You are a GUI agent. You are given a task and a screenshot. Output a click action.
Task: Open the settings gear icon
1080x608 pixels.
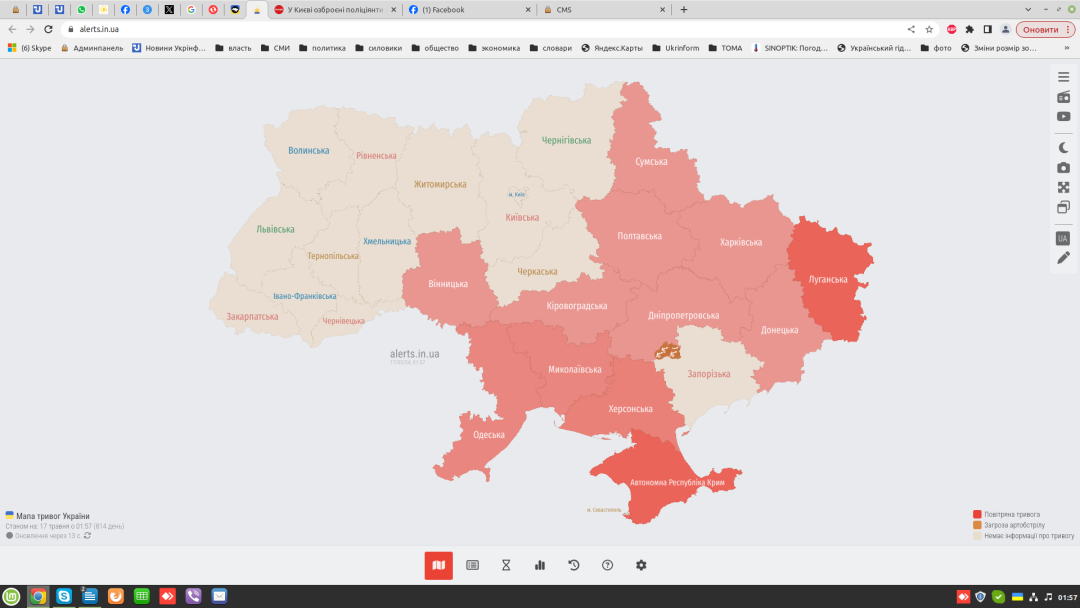(x=641, y=565)
